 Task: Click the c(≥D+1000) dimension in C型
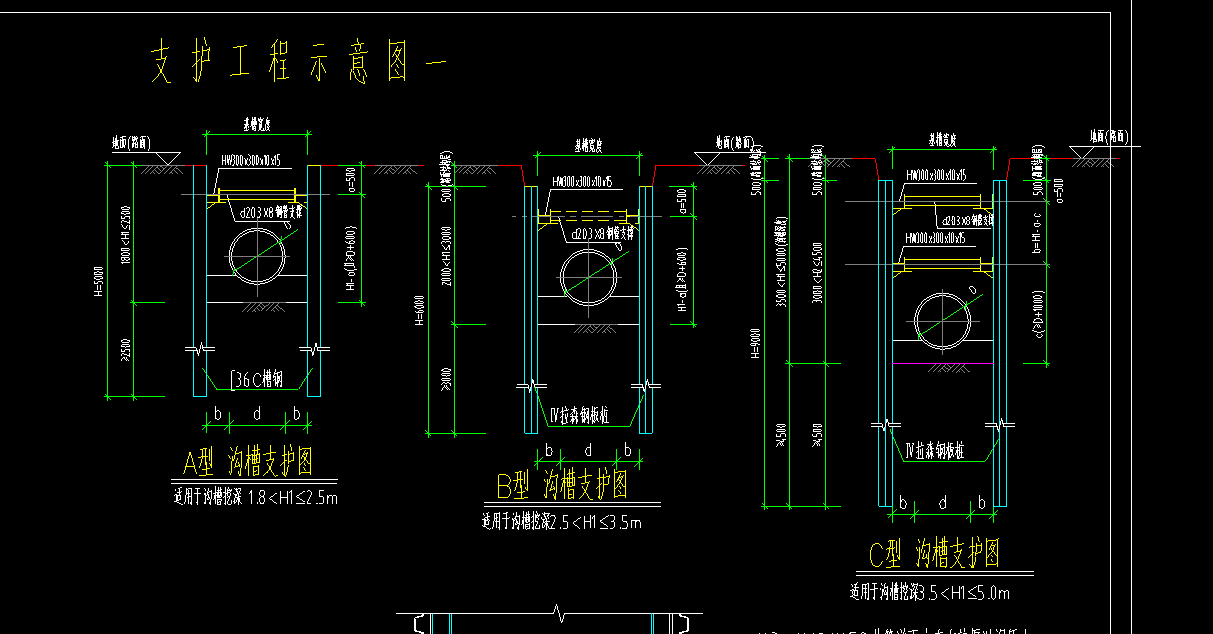(1039, 315)
